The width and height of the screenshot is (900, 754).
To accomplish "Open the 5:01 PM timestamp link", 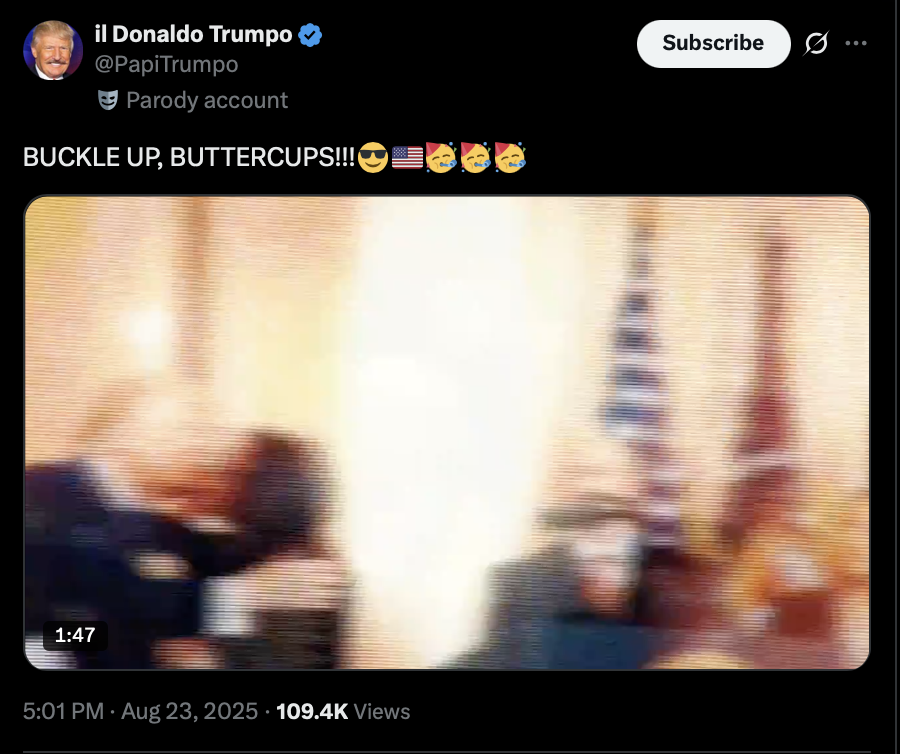I will click(x=63, y=712).
